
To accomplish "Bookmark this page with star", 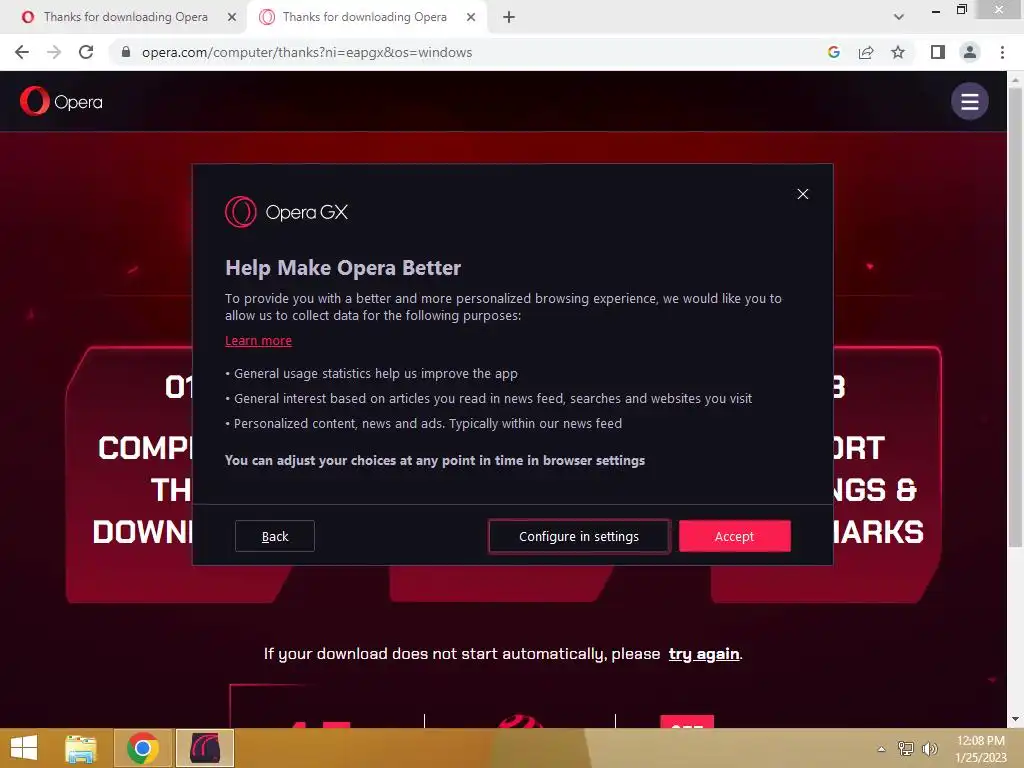I will [x=898, y=52].
